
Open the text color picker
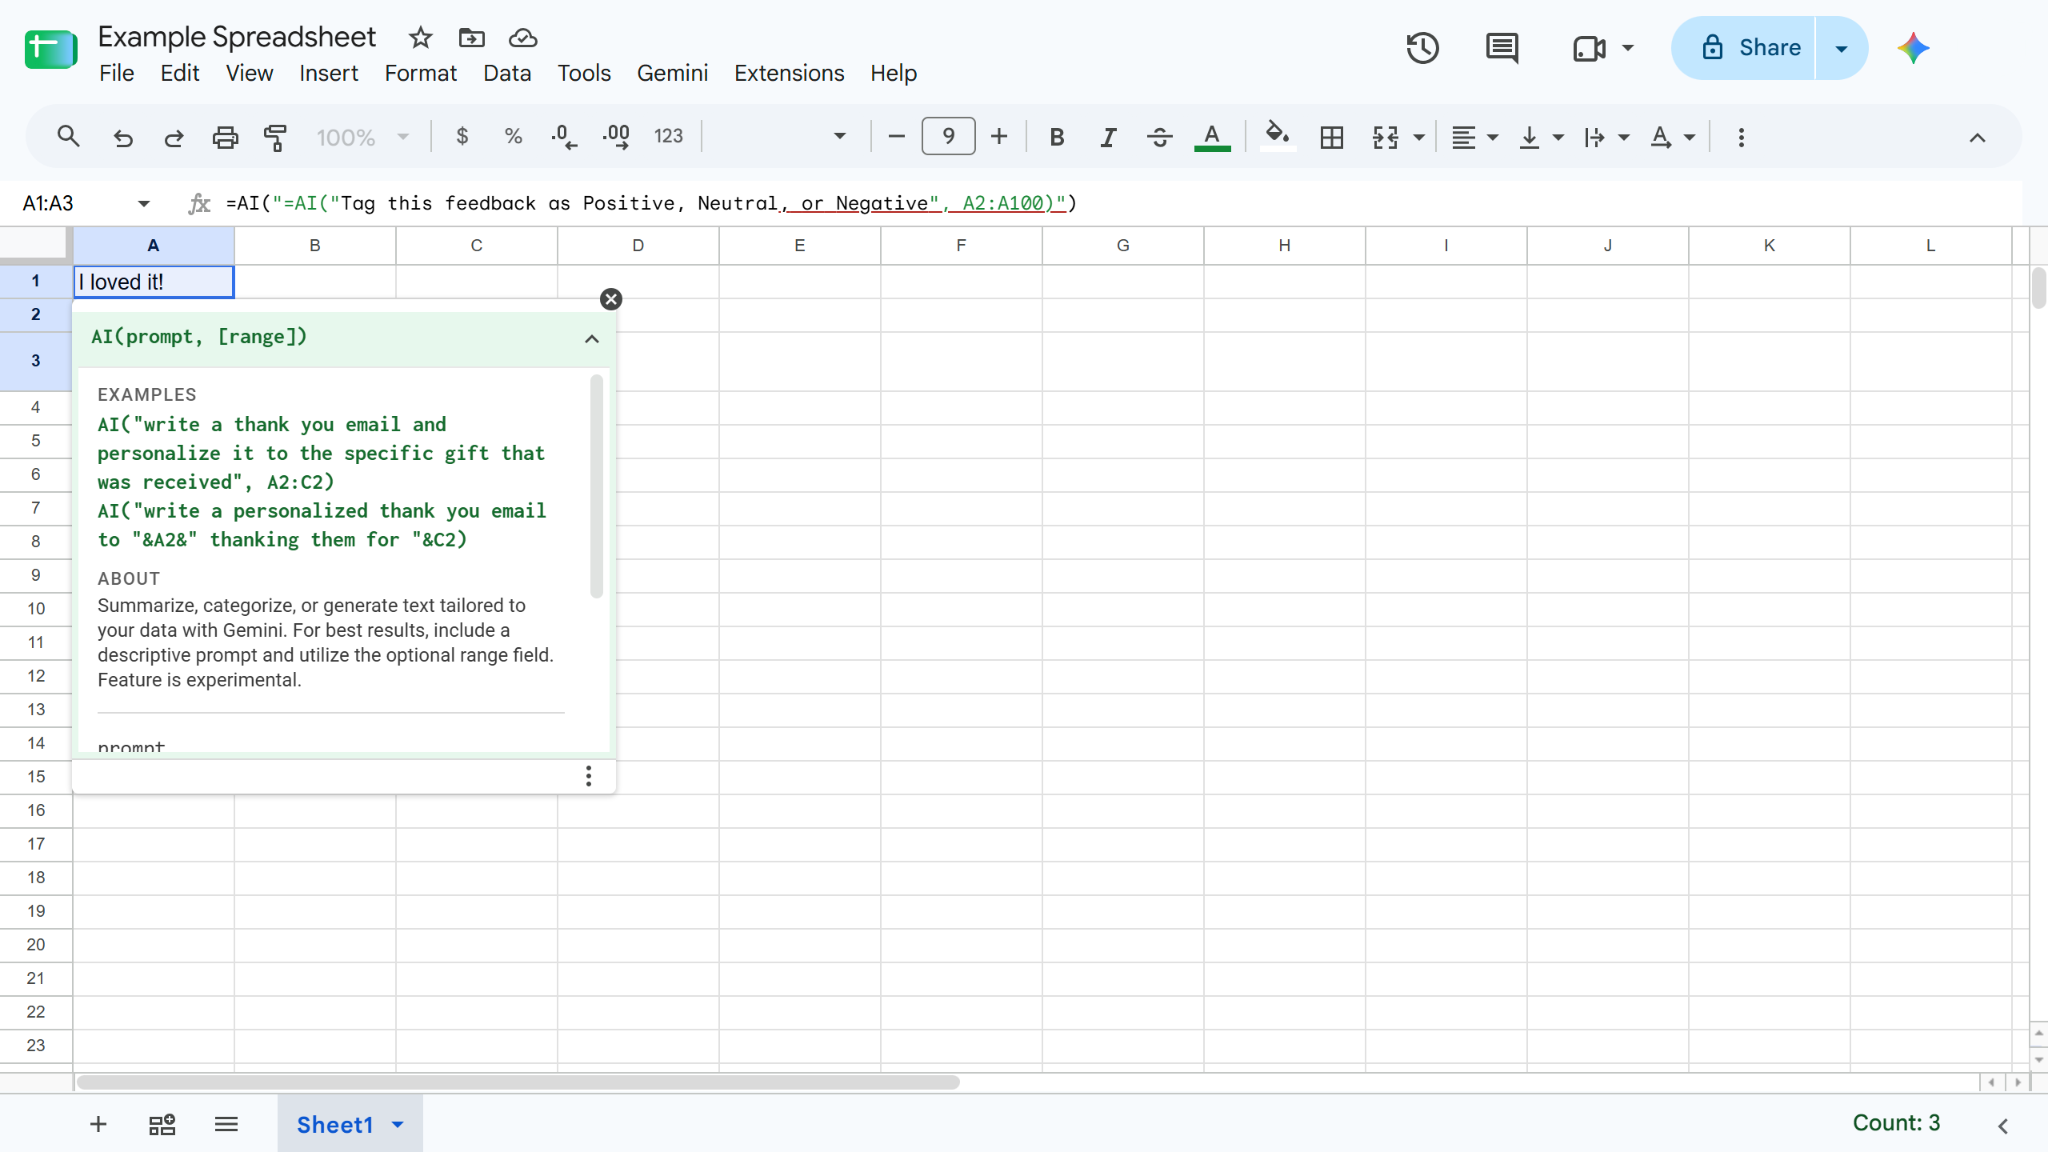1212,137
